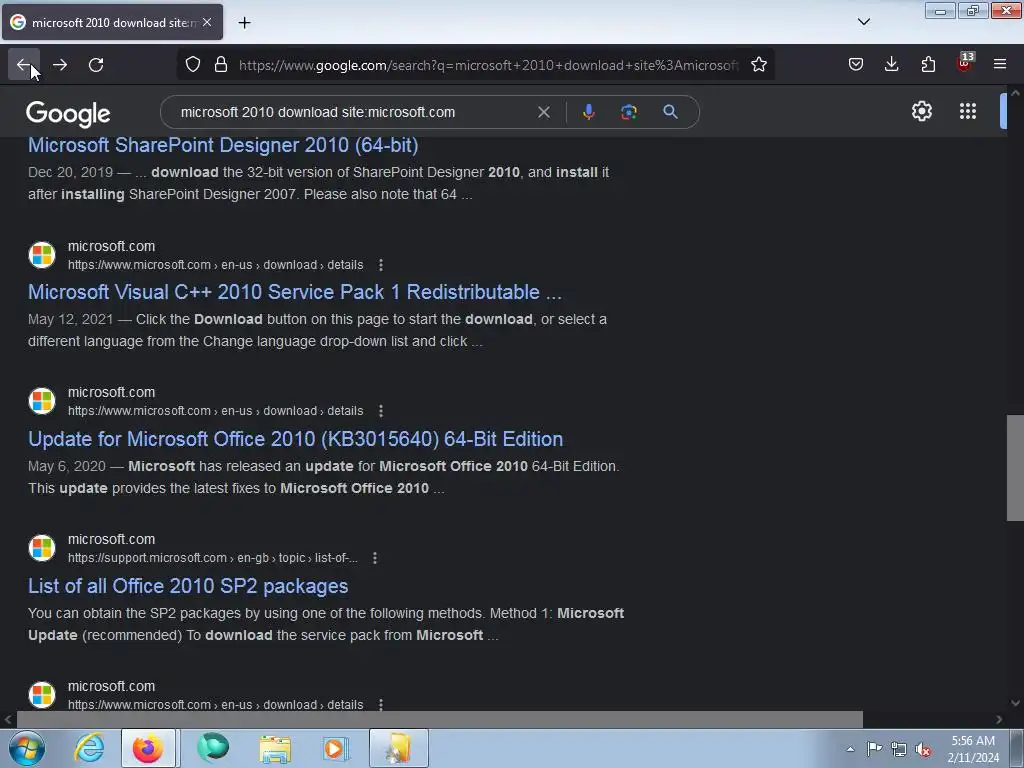Image resolution: width=1024 pixels, height=768 pixels.
Task: Click the scroll right arrow
Action: [x=999, y=720]
